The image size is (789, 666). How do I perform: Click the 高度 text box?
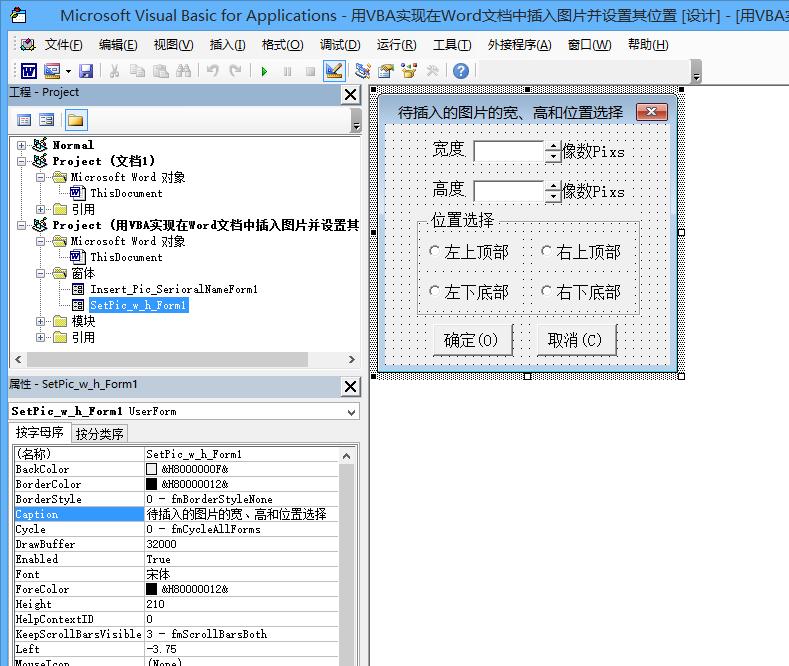pyautogui.click(x=509, y=191)
